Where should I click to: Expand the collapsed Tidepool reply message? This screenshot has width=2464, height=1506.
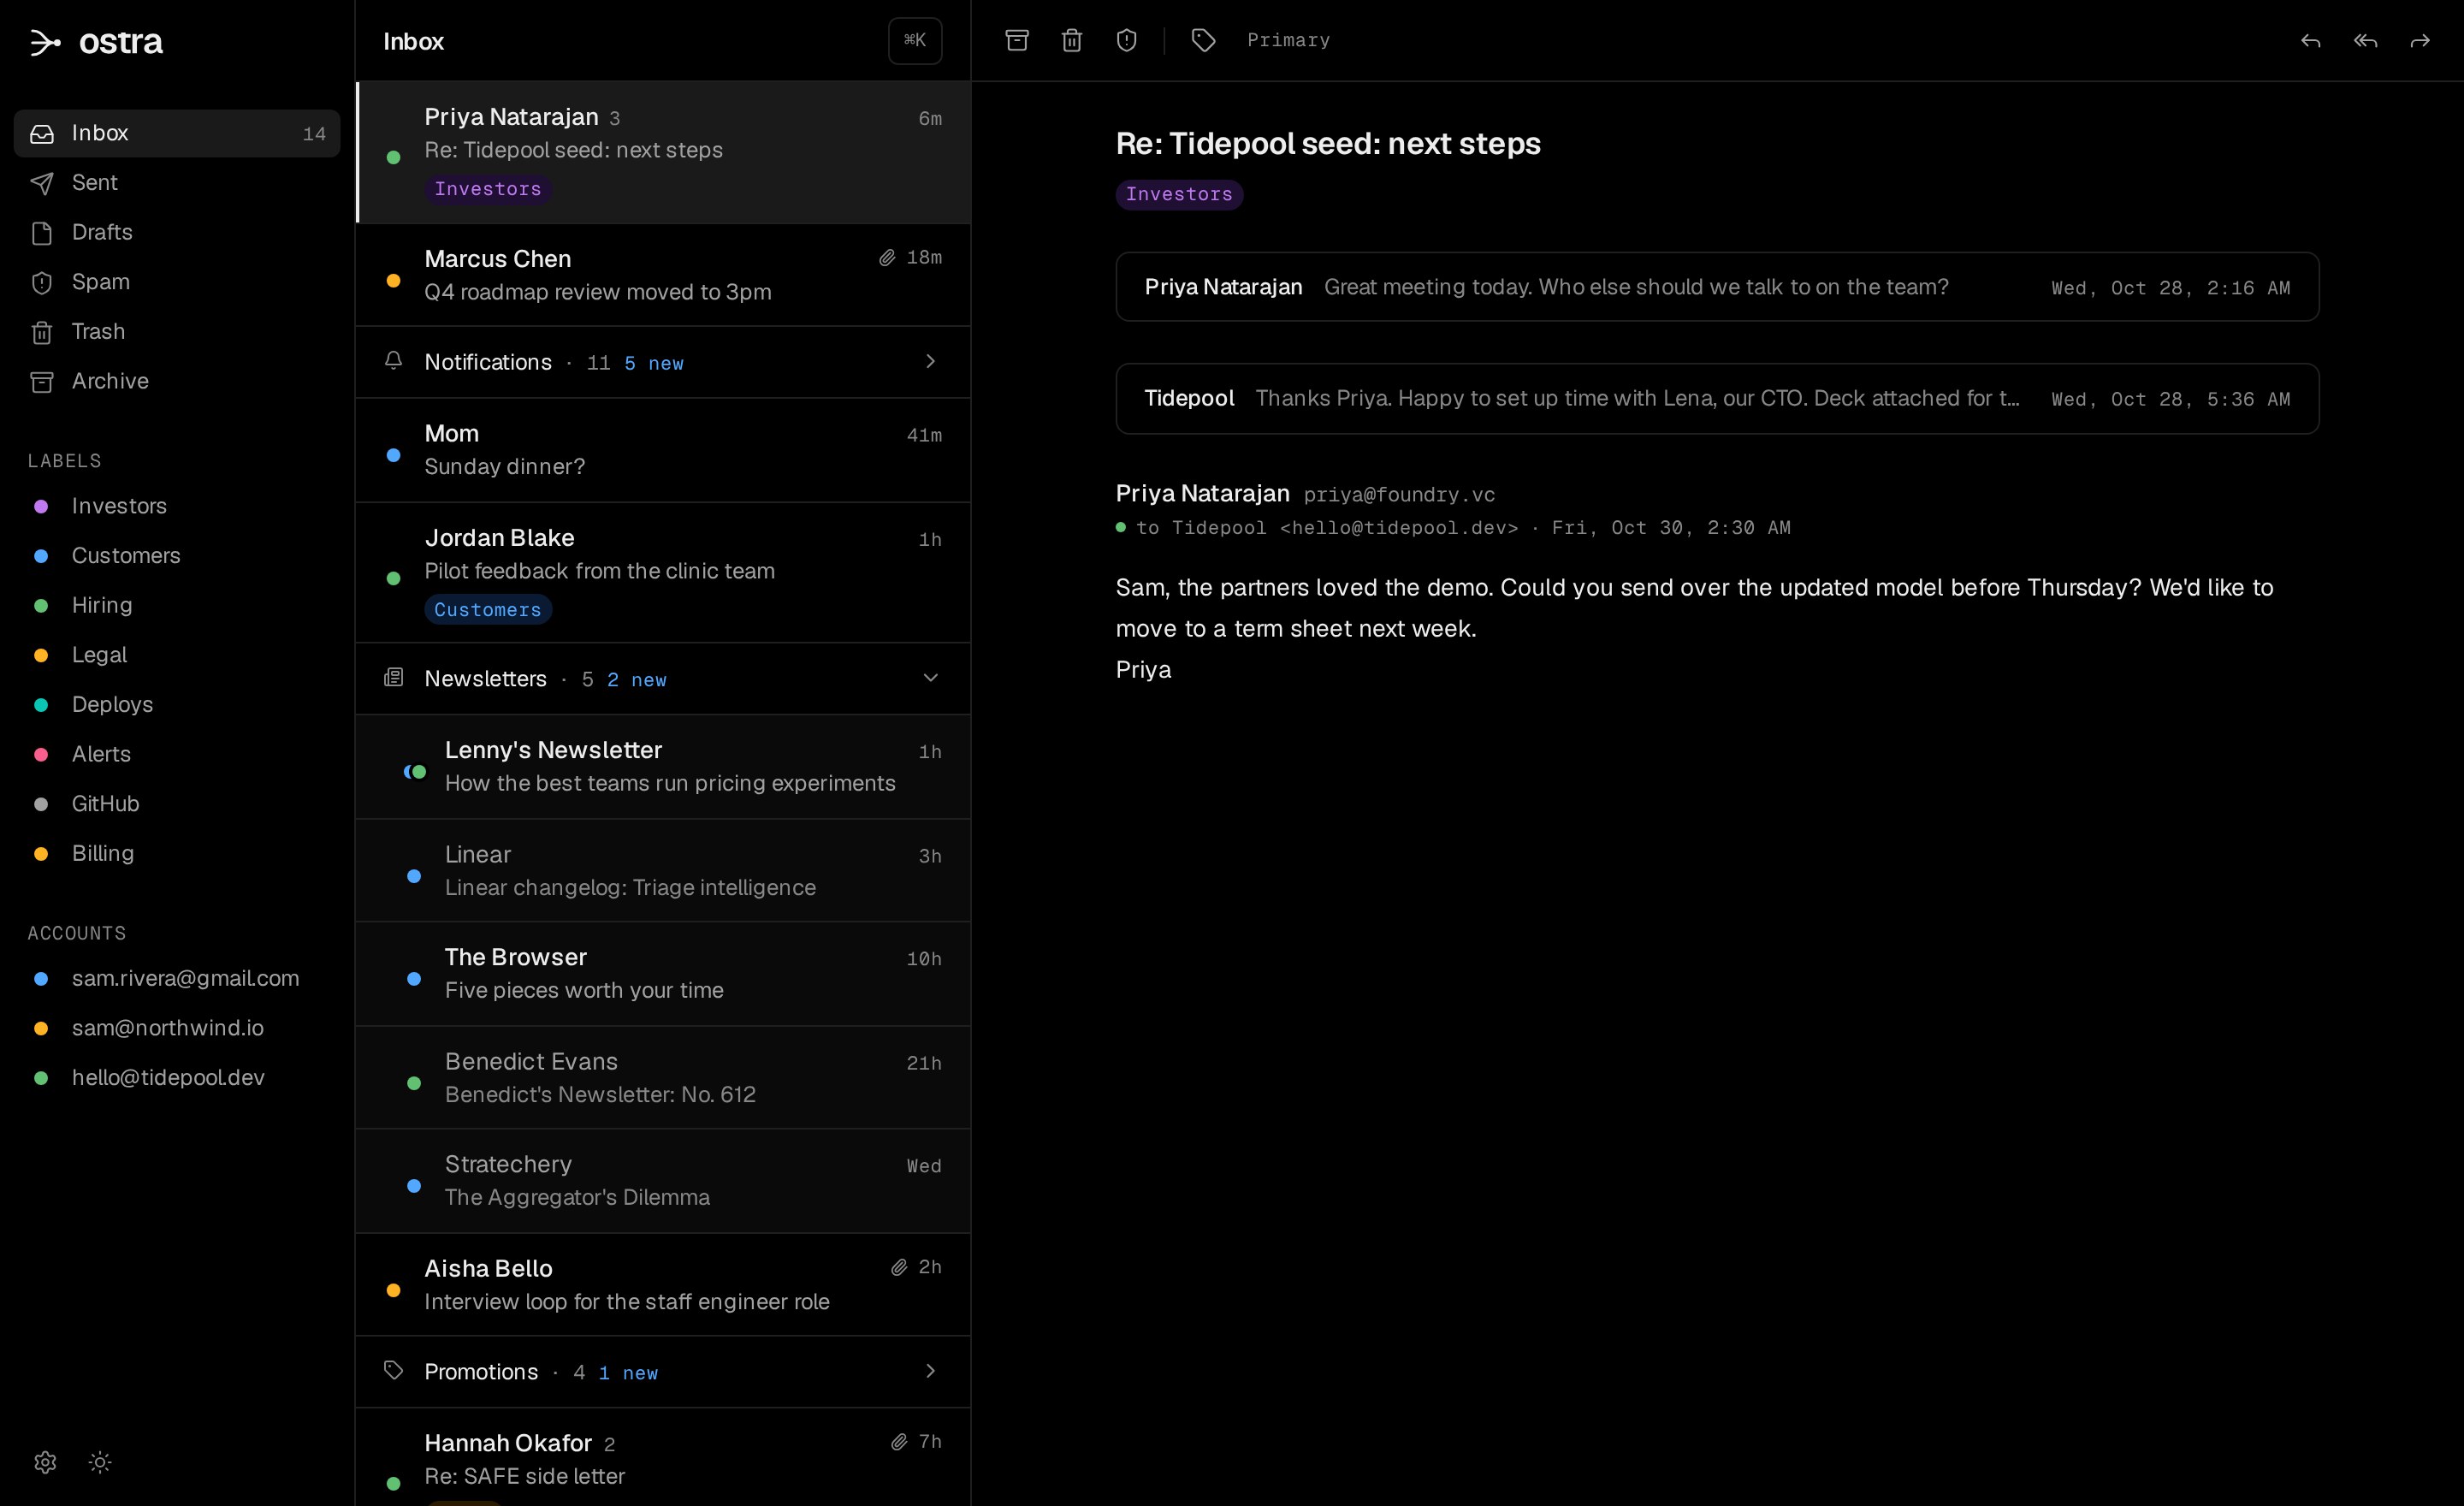(x=1717, y=398)
